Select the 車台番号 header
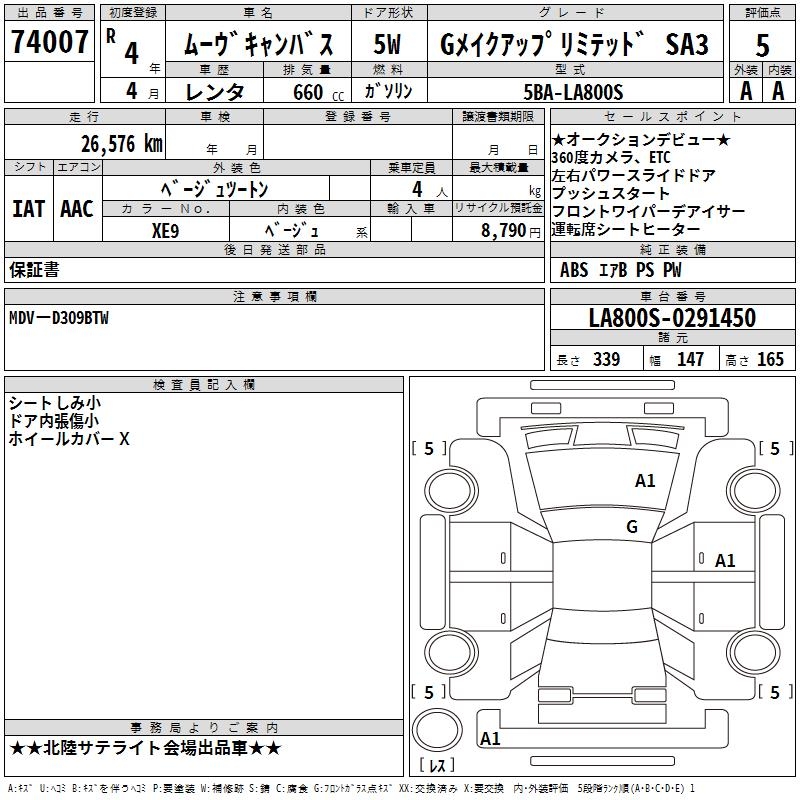 [x=672, y=296]
